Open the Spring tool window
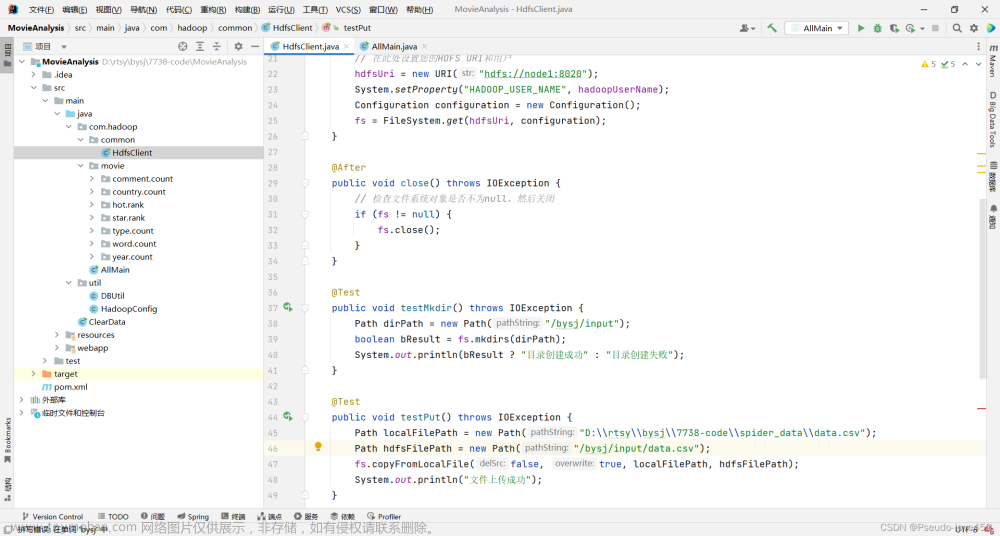 click(193, 517)
